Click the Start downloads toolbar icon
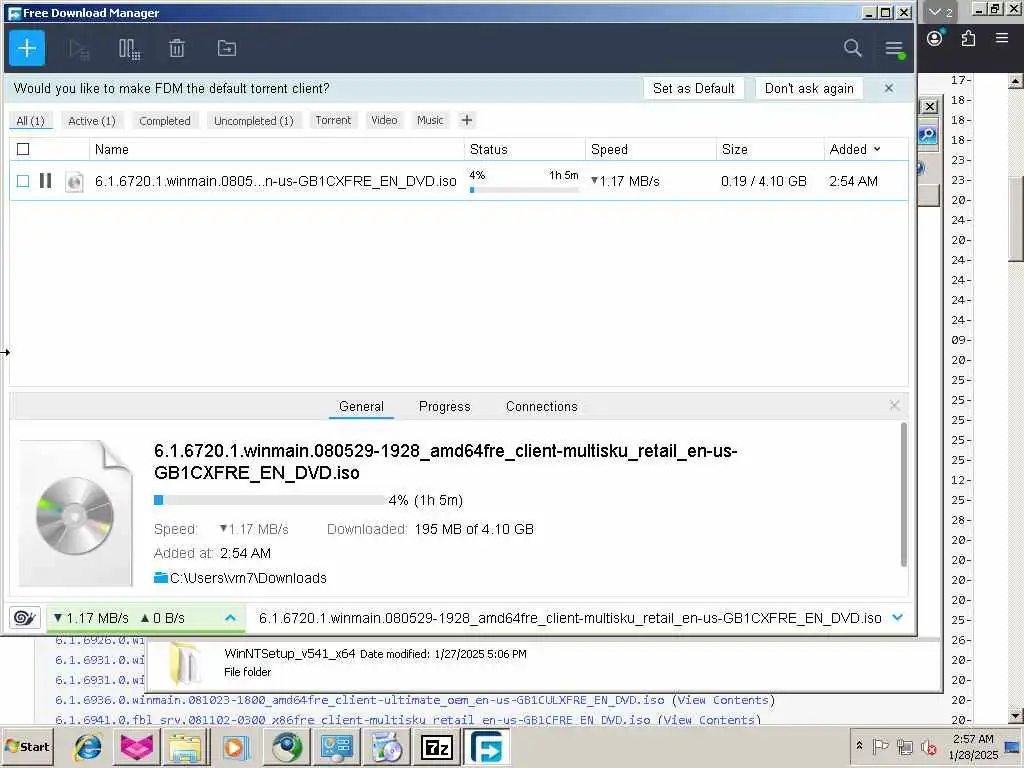This screenshot has width=1024, height=768. pos(79,50)
